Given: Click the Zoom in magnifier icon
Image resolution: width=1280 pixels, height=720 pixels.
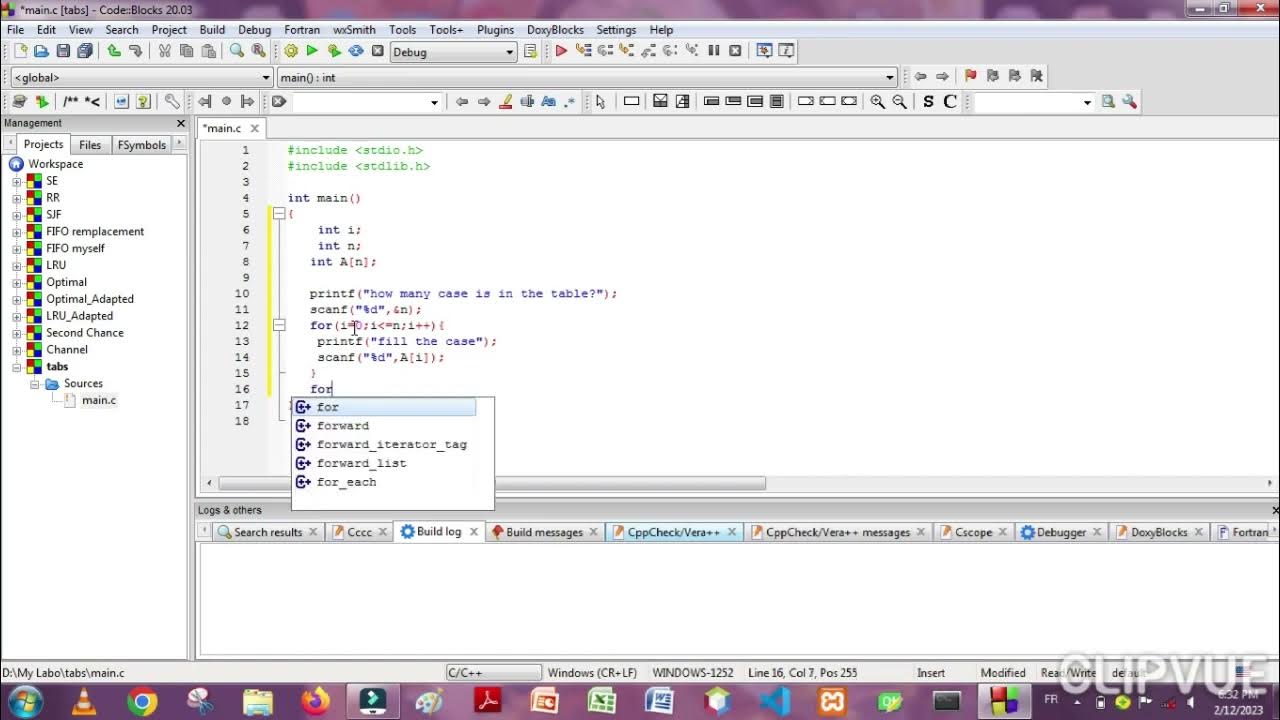Looking at the screenshot, I should [x=877, y=101].
